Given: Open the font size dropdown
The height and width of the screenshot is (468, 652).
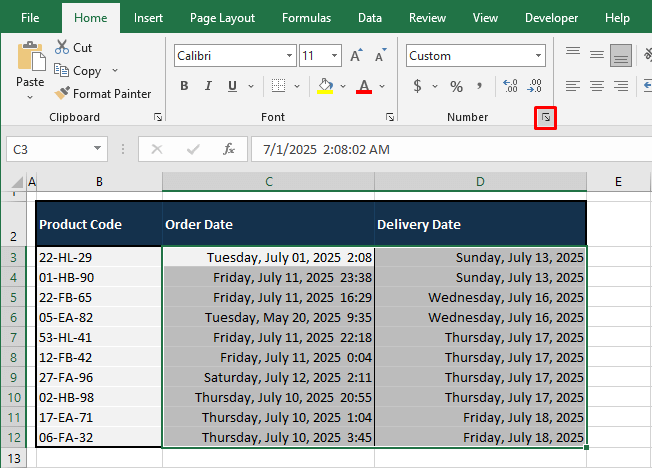Looking at the screenshot, I should (334, 55).
